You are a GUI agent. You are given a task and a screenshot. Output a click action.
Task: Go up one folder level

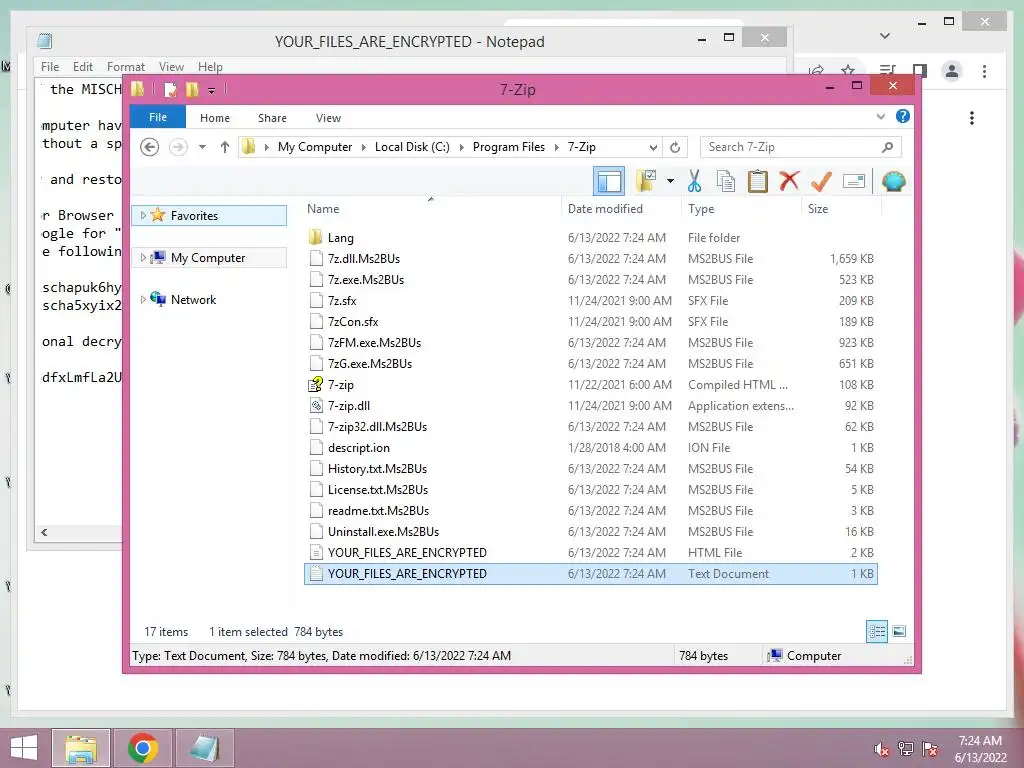coord(225,147)
